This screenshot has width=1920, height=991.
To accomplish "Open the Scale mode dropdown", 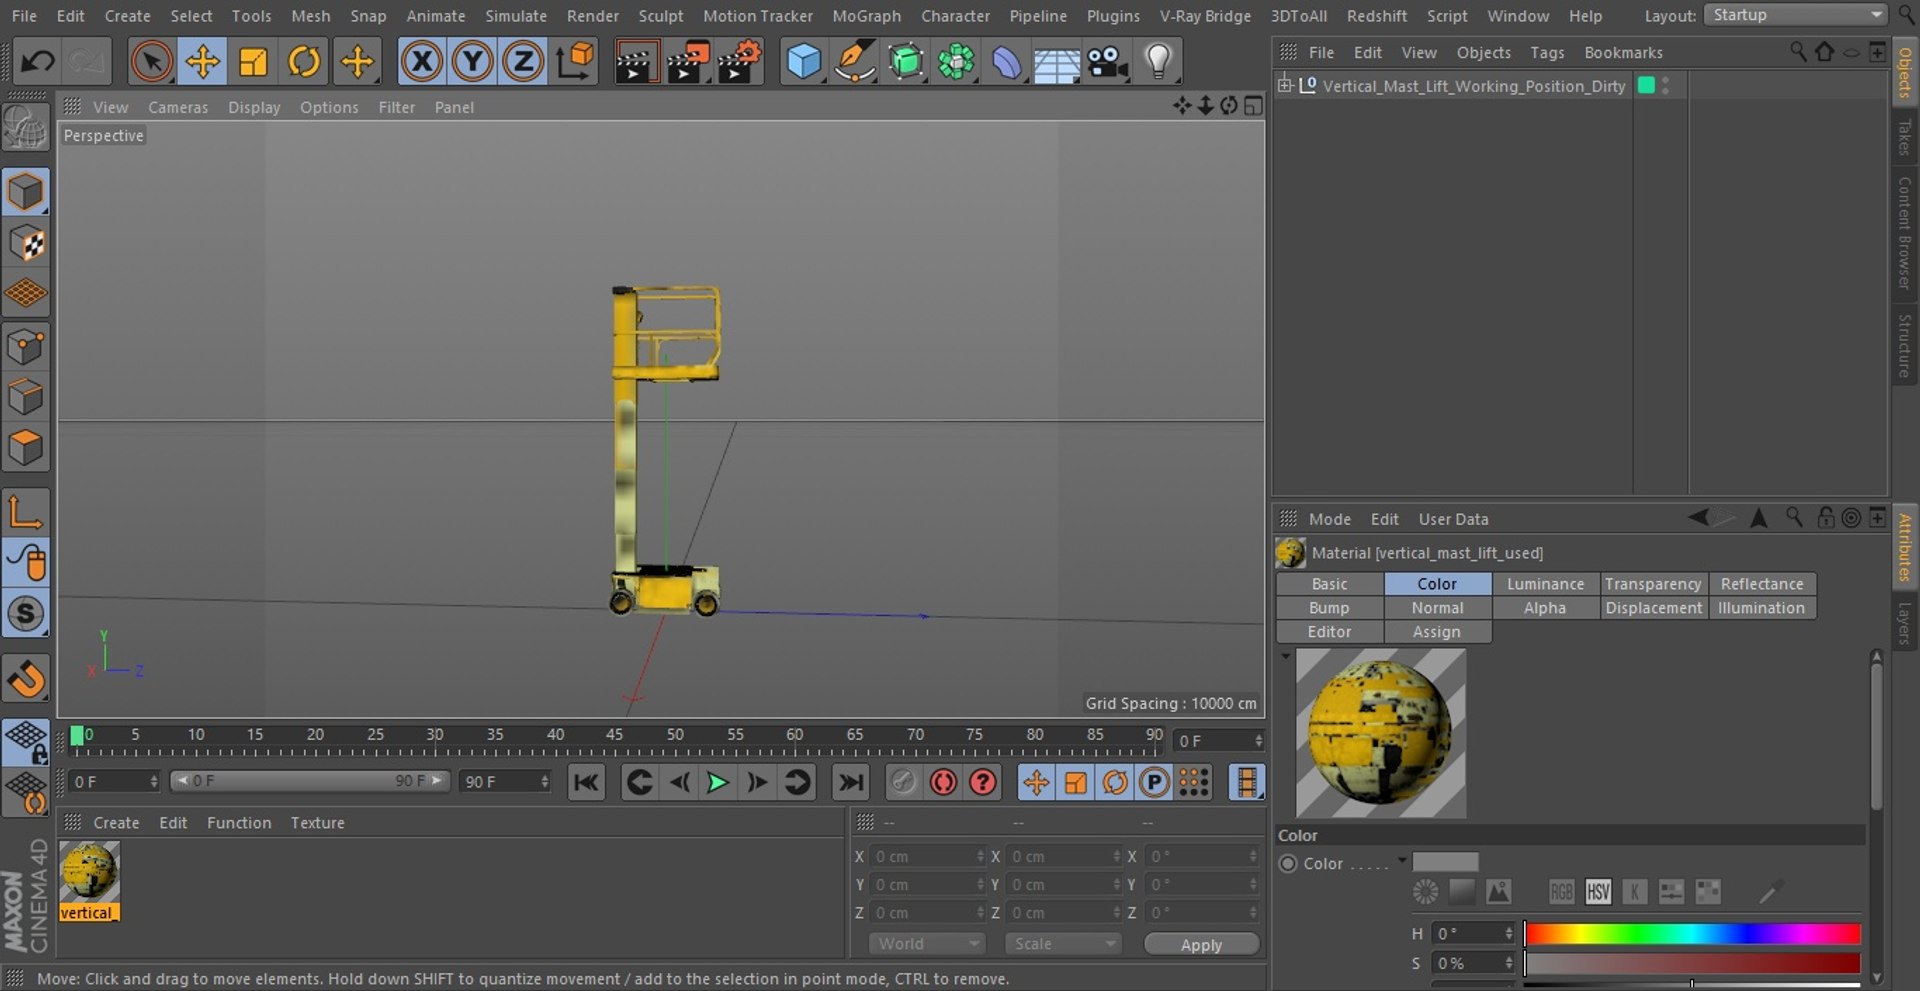I will (1062, 944).
